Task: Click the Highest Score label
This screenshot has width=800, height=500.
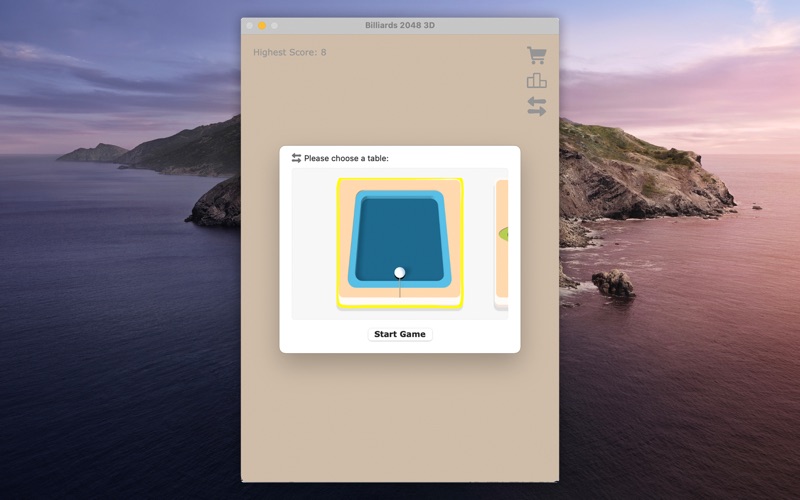Action: pos(290,52)
